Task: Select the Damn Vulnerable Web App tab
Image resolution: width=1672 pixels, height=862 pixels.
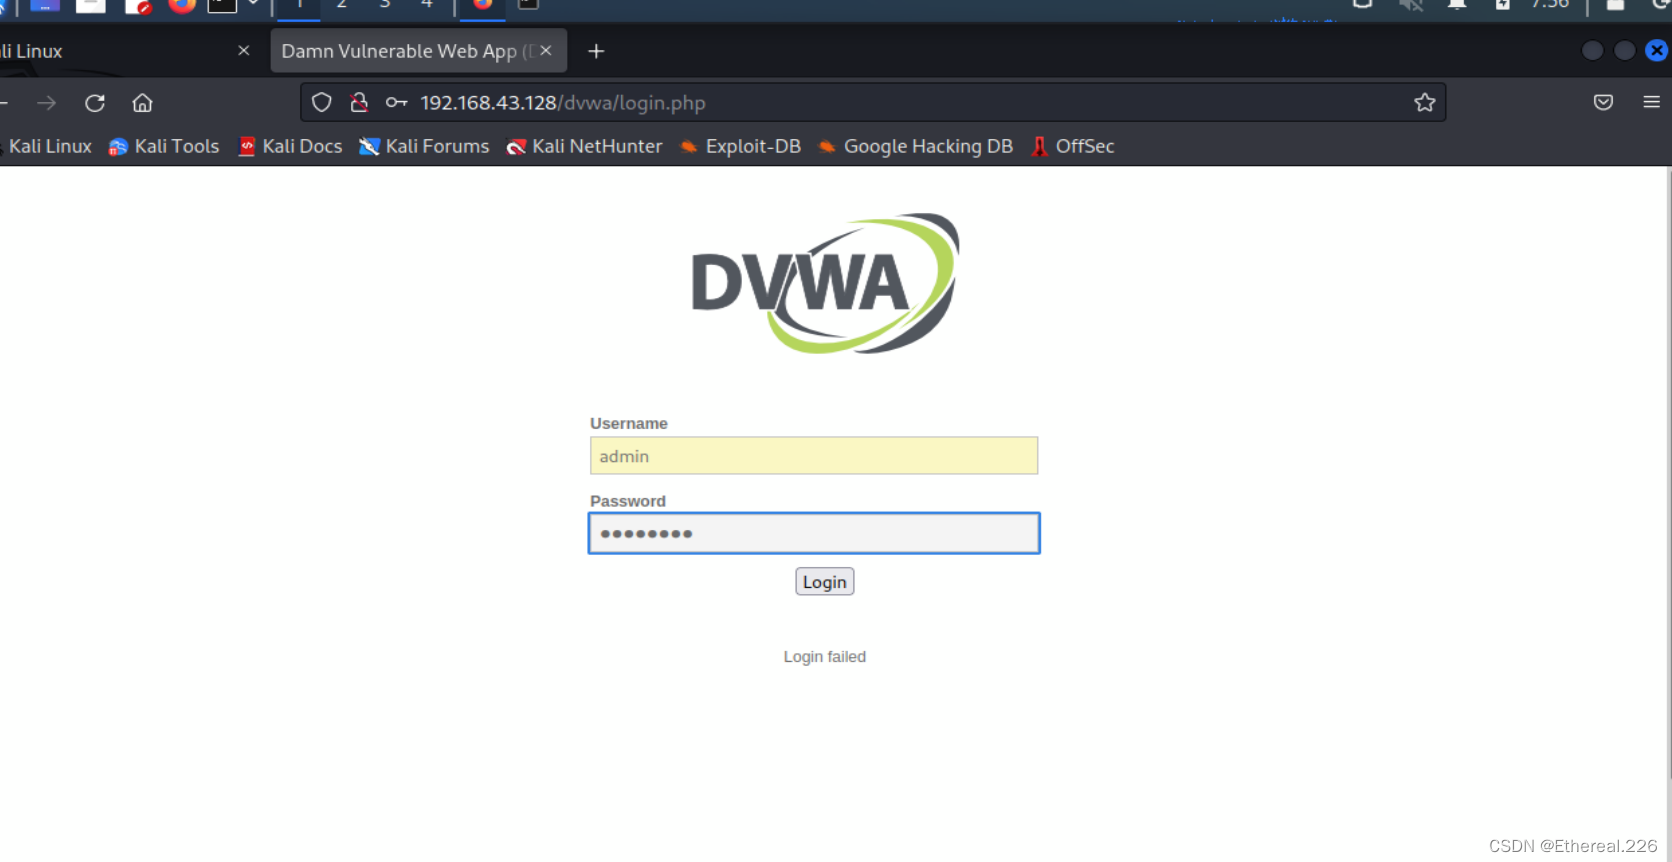Action: point(418,51)
